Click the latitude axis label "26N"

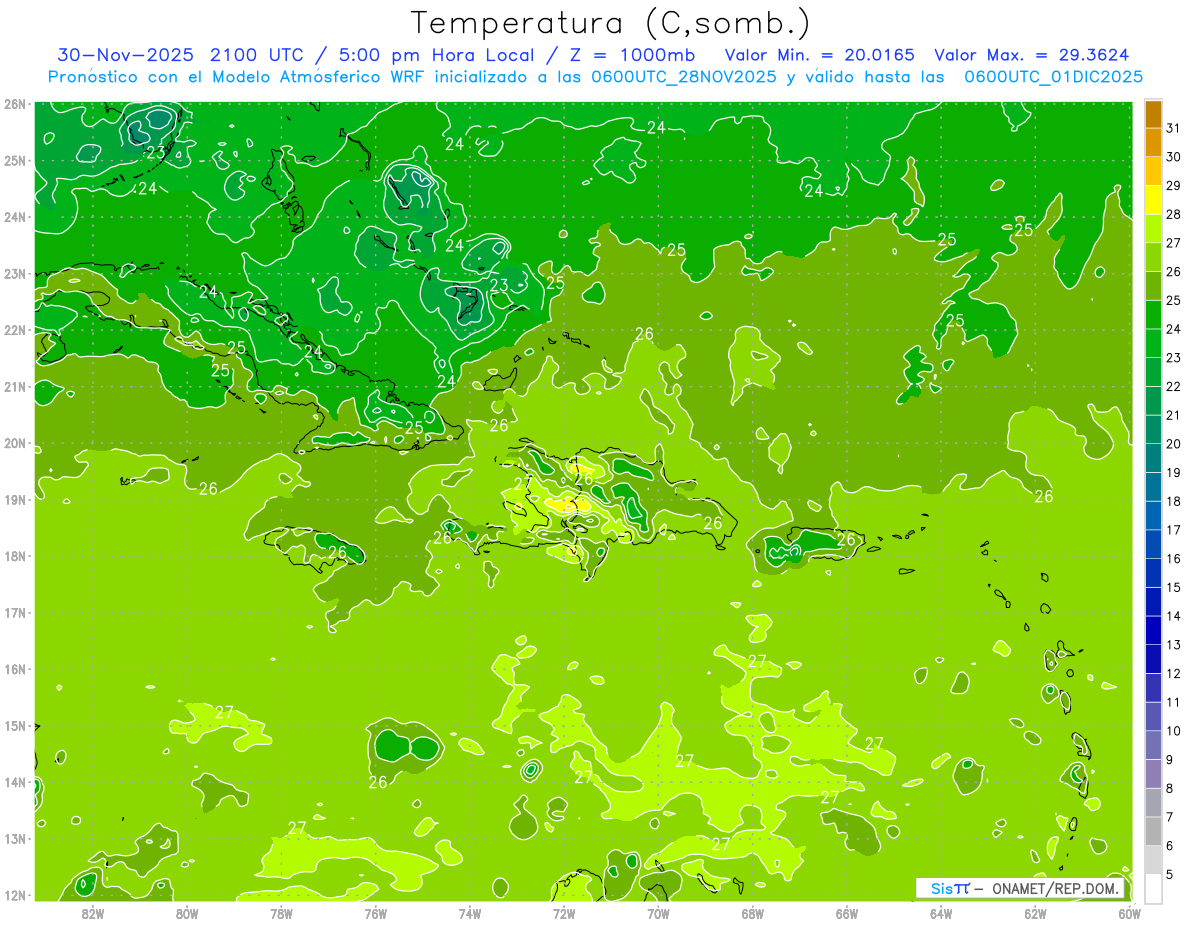tap(15, 104)
